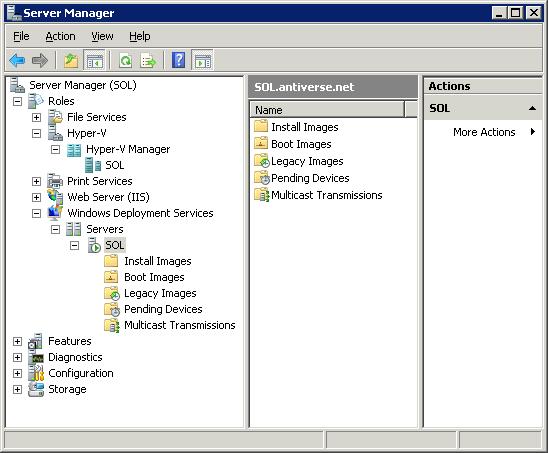This screenshot has height=453, width=548.
Task: Expand the Diagnostics node
Action: coord(17,358)
